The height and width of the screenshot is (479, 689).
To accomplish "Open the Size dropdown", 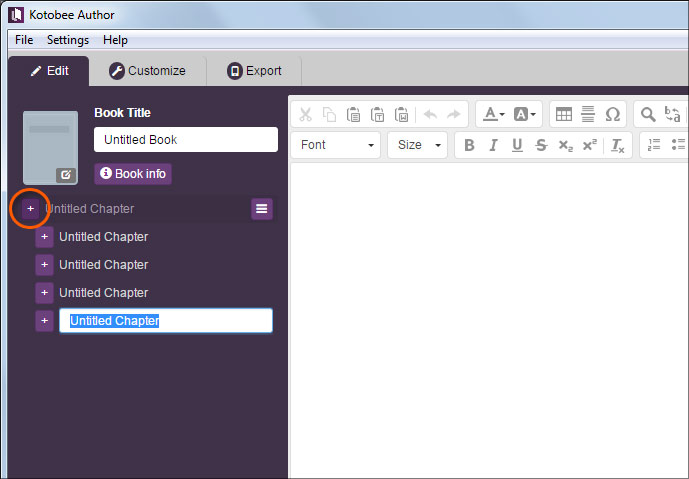I will click(x=417, y=145).
